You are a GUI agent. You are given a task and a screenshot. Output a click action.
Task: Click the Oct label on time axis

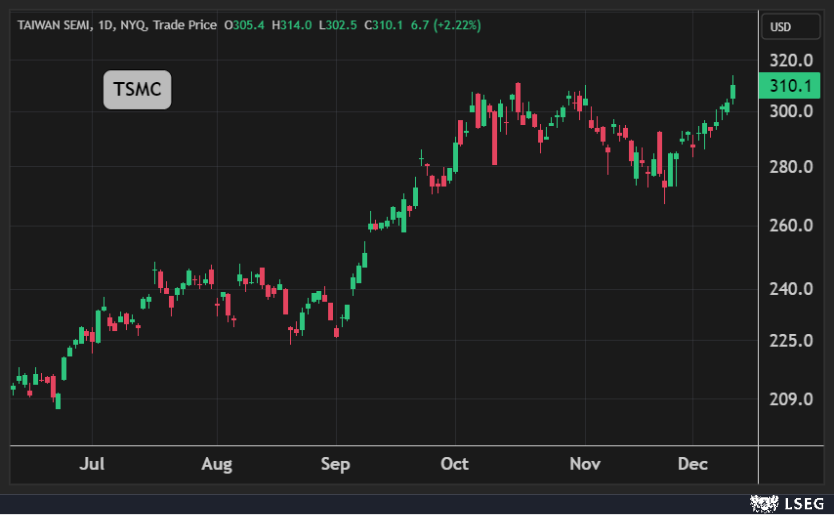tap(455, 464)
